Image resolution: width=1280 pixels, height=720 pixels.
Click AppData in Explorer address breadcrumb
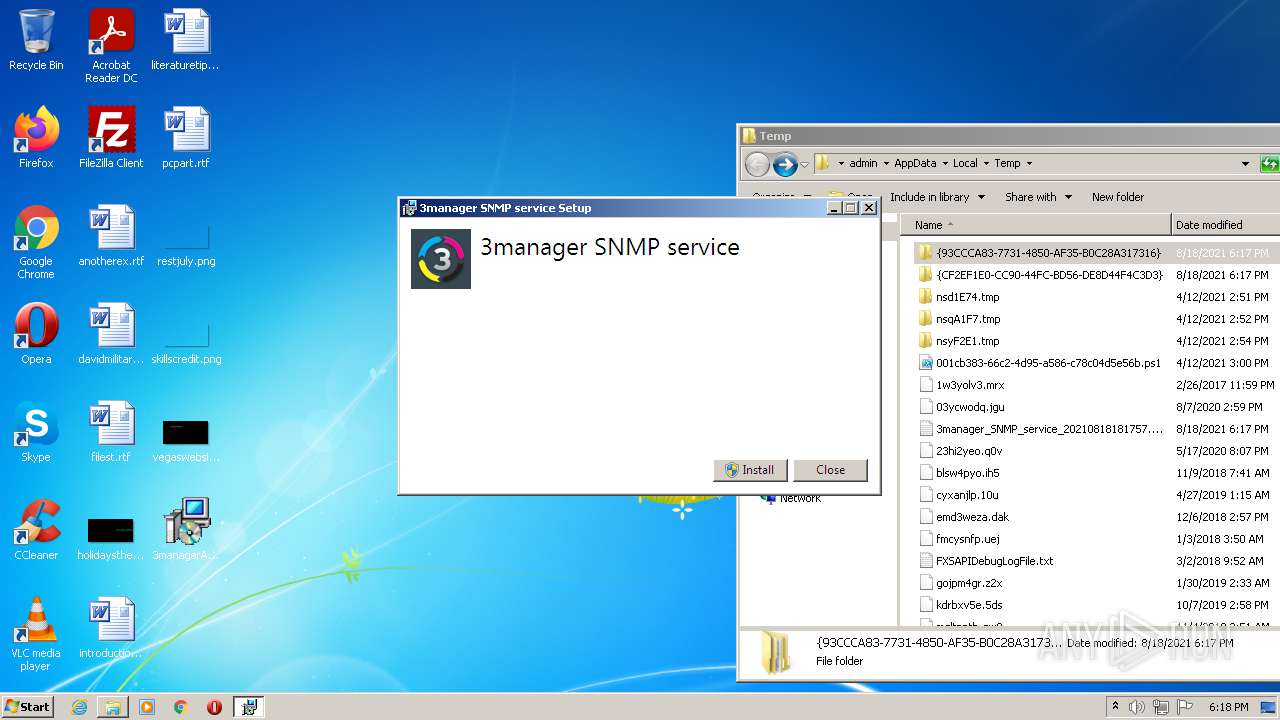tap(915, 164)
